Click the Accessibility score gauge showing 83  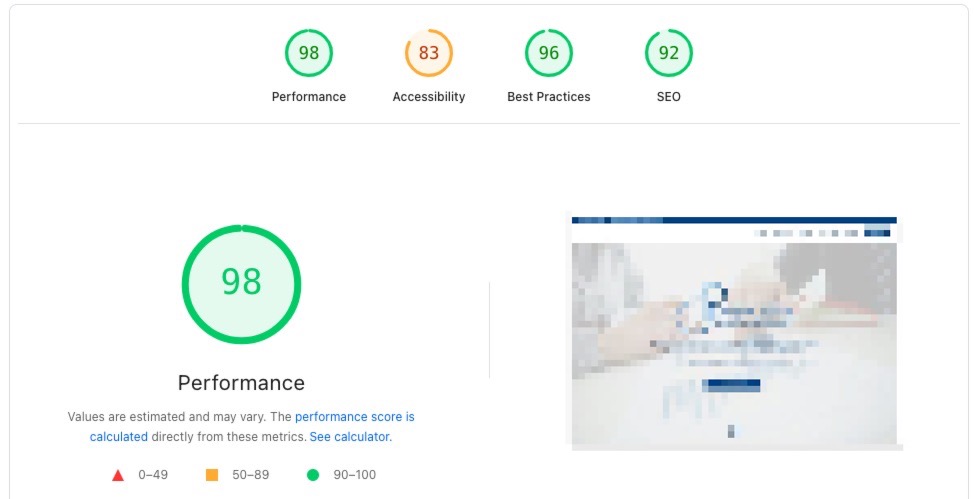(x=429, y=53)
